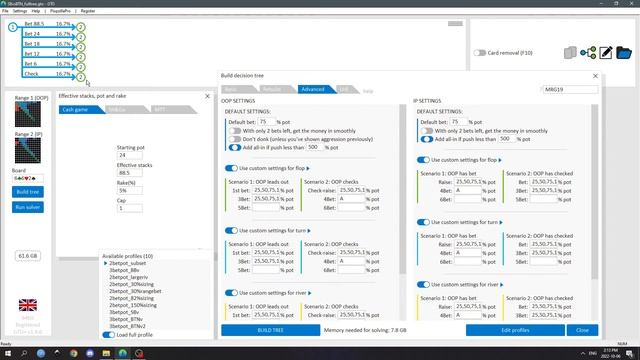The image size is (640, 360).
Task: Toggle Card removal (F10) switch
Action: (480, 53)
